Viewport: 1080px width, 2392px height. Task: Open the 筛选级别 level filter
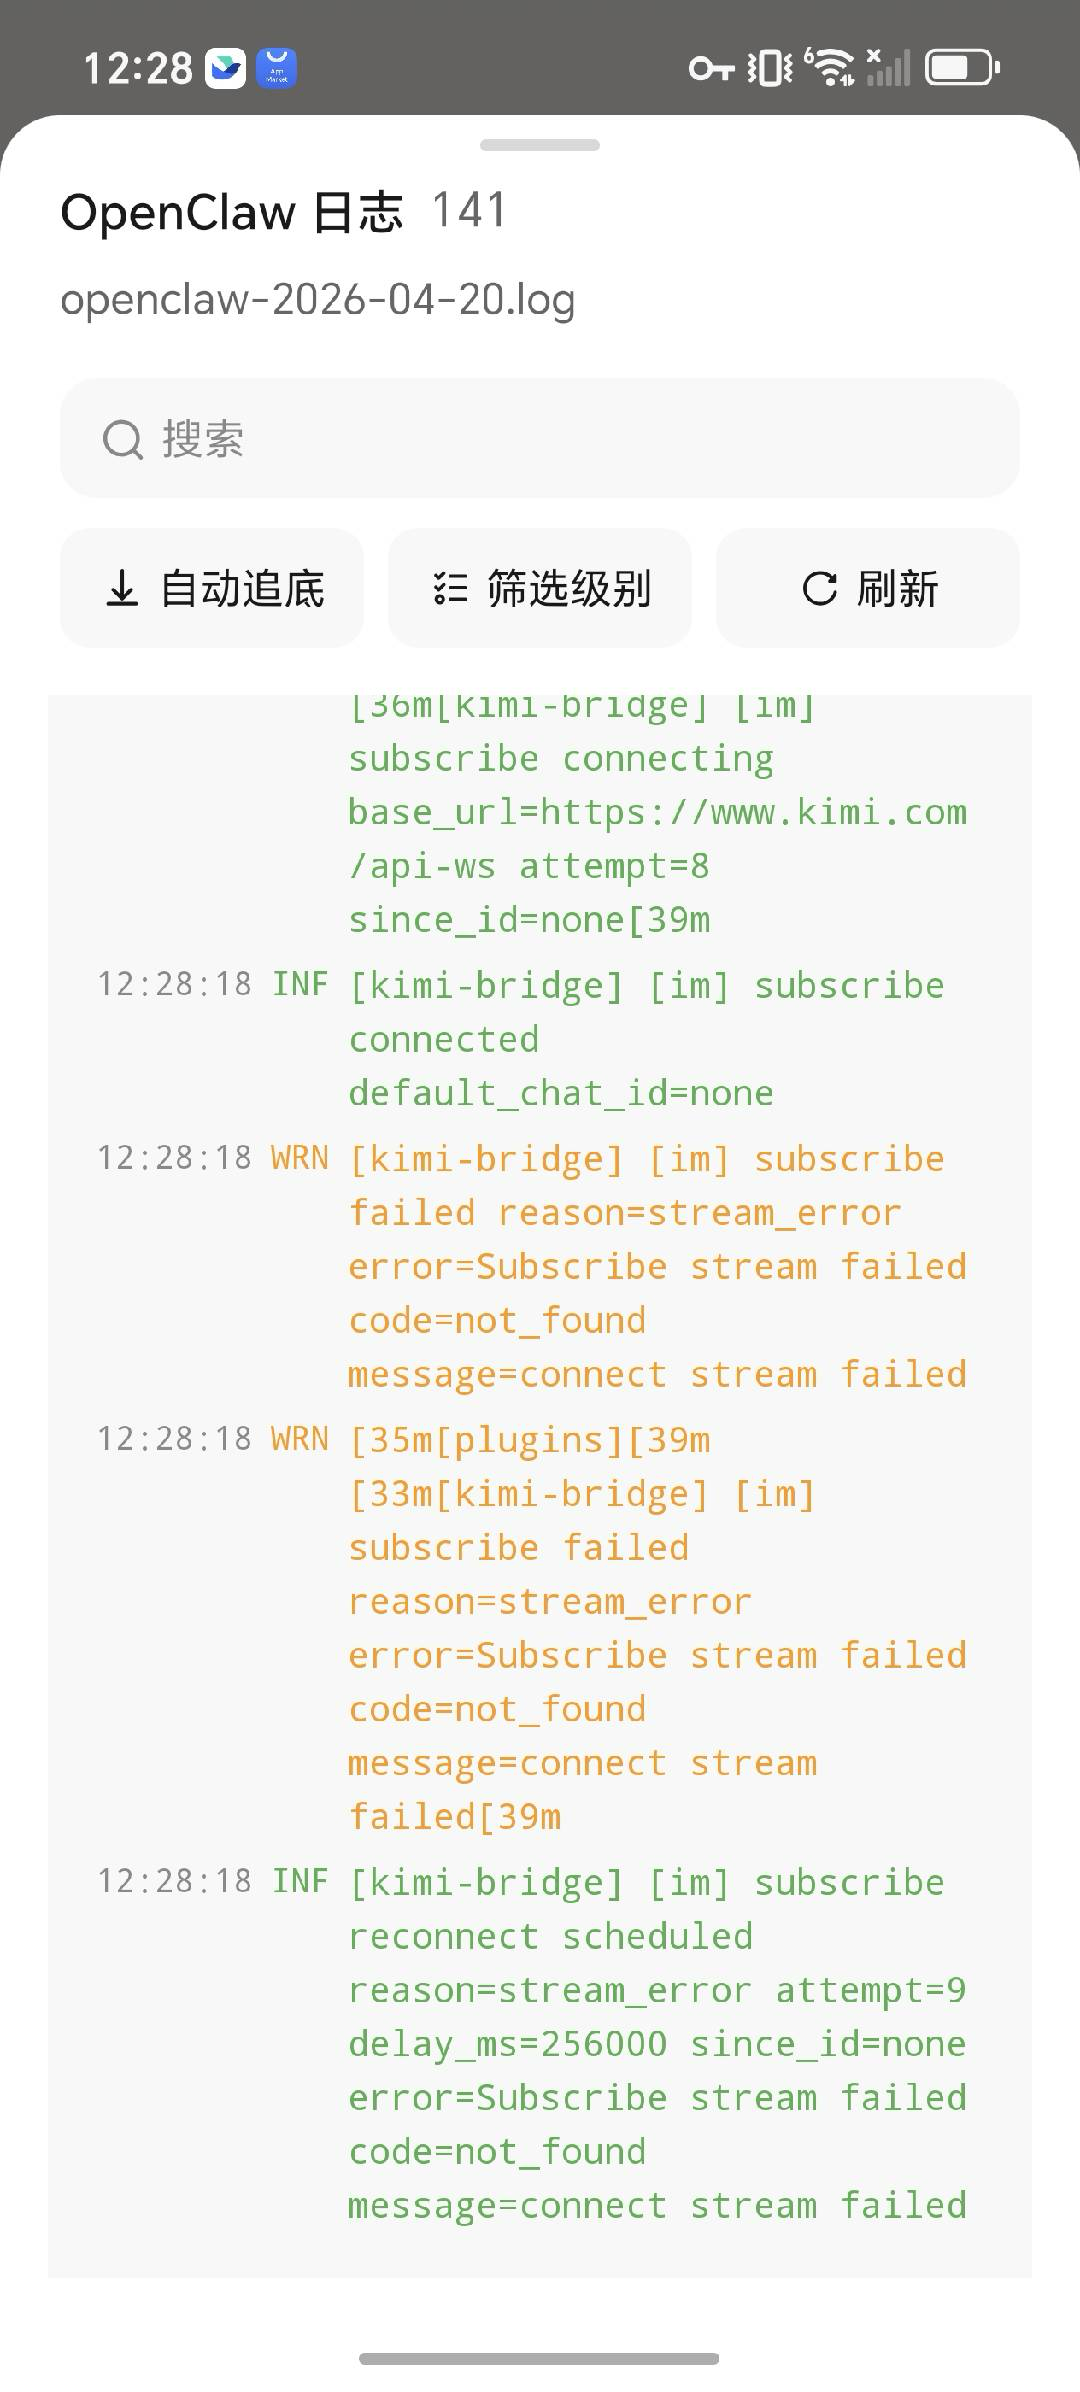pos(540,588)
